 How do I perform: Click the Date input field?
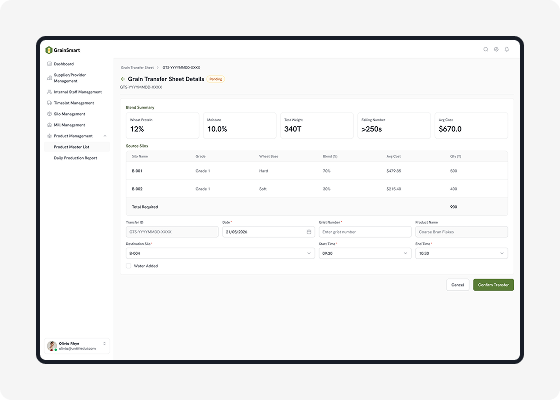coord(268,232)
